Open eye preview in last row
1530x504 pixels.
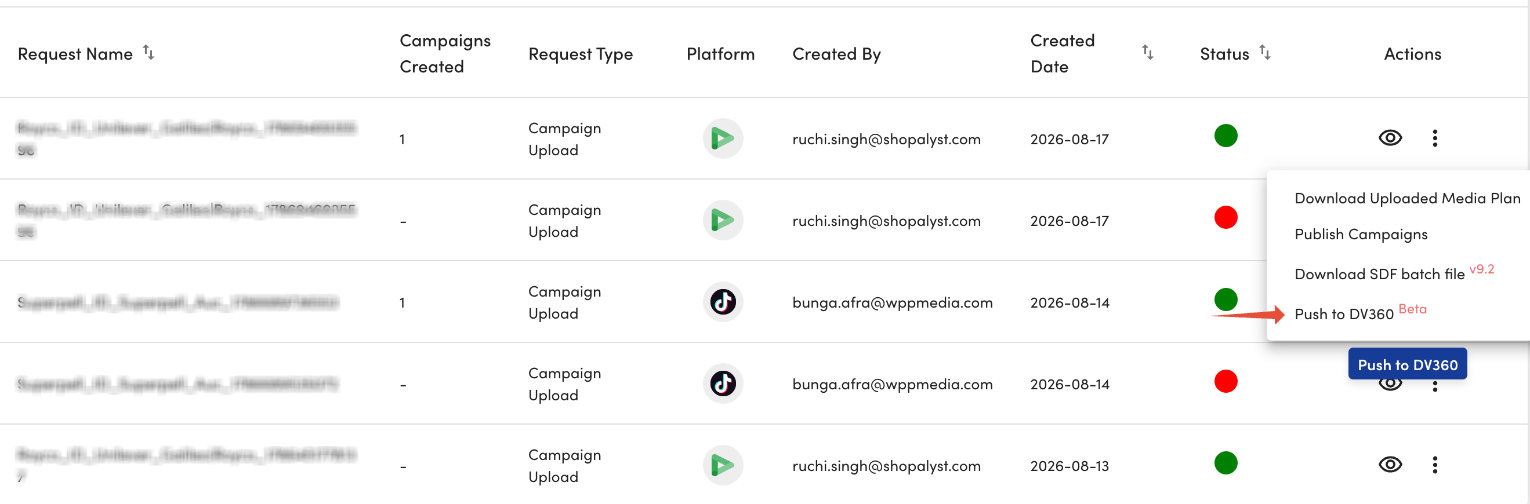[1390, 464]
